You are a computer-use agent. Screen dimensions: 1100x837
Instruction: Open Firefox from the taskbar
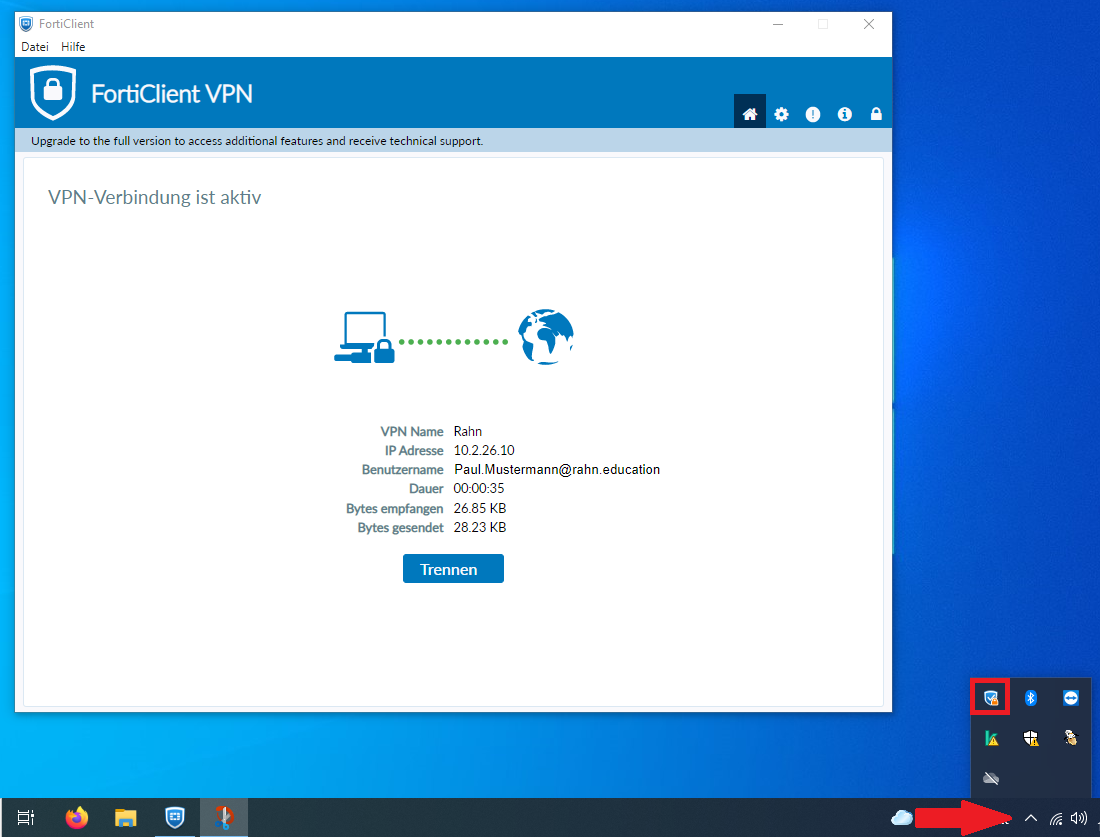coord(76,817)
